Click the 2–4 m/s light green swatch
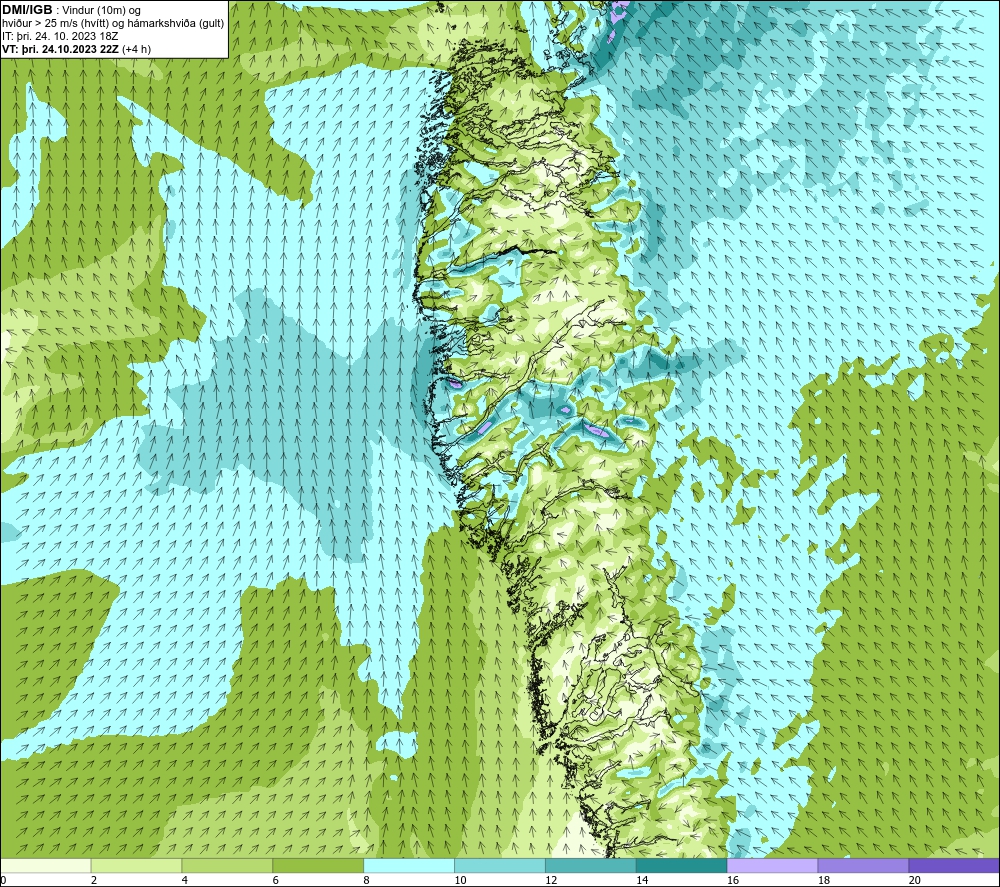 [136, 865]
